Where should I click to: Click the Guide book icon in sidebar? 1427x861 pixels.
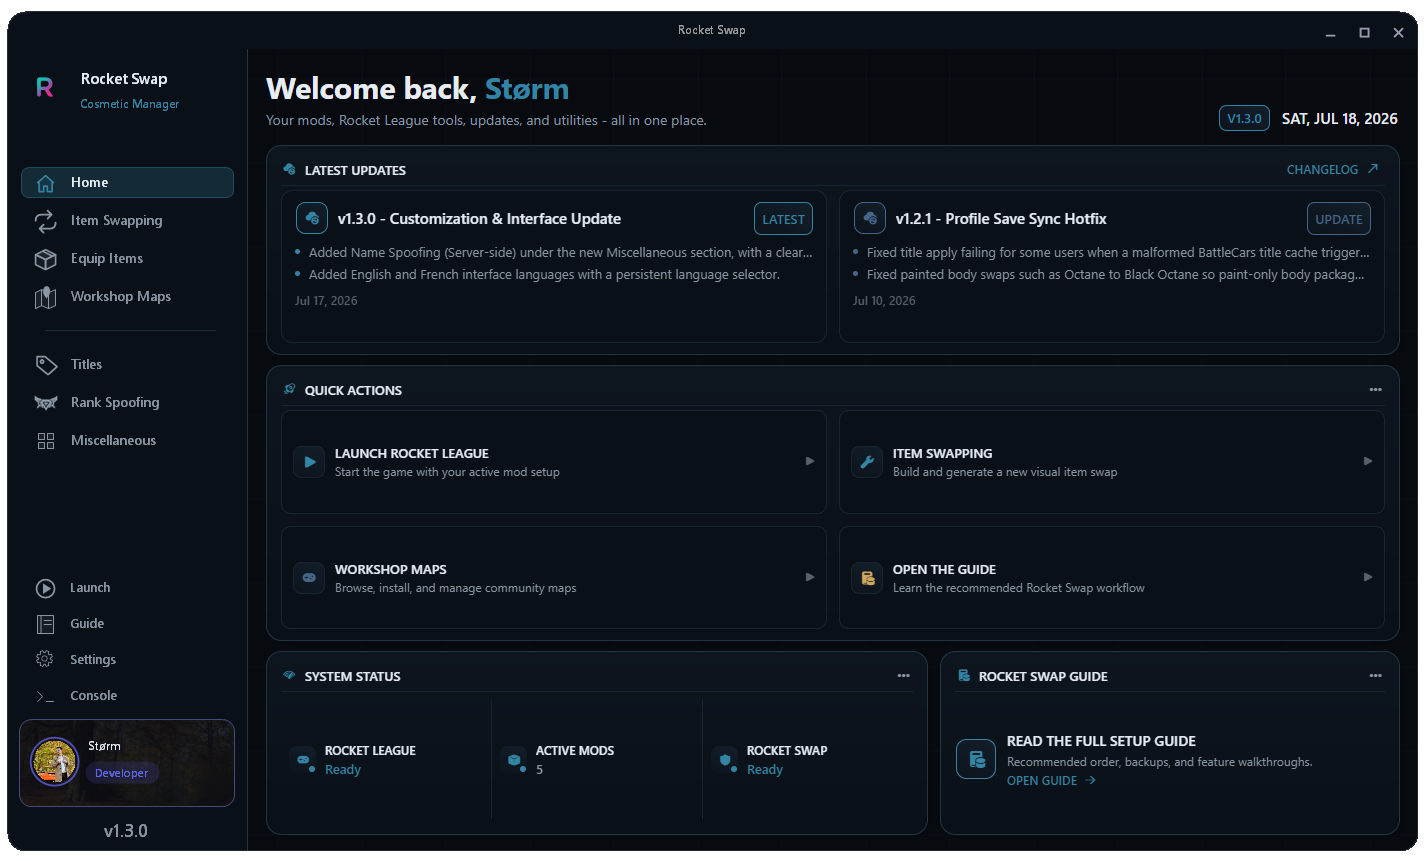tap(45, 624)
